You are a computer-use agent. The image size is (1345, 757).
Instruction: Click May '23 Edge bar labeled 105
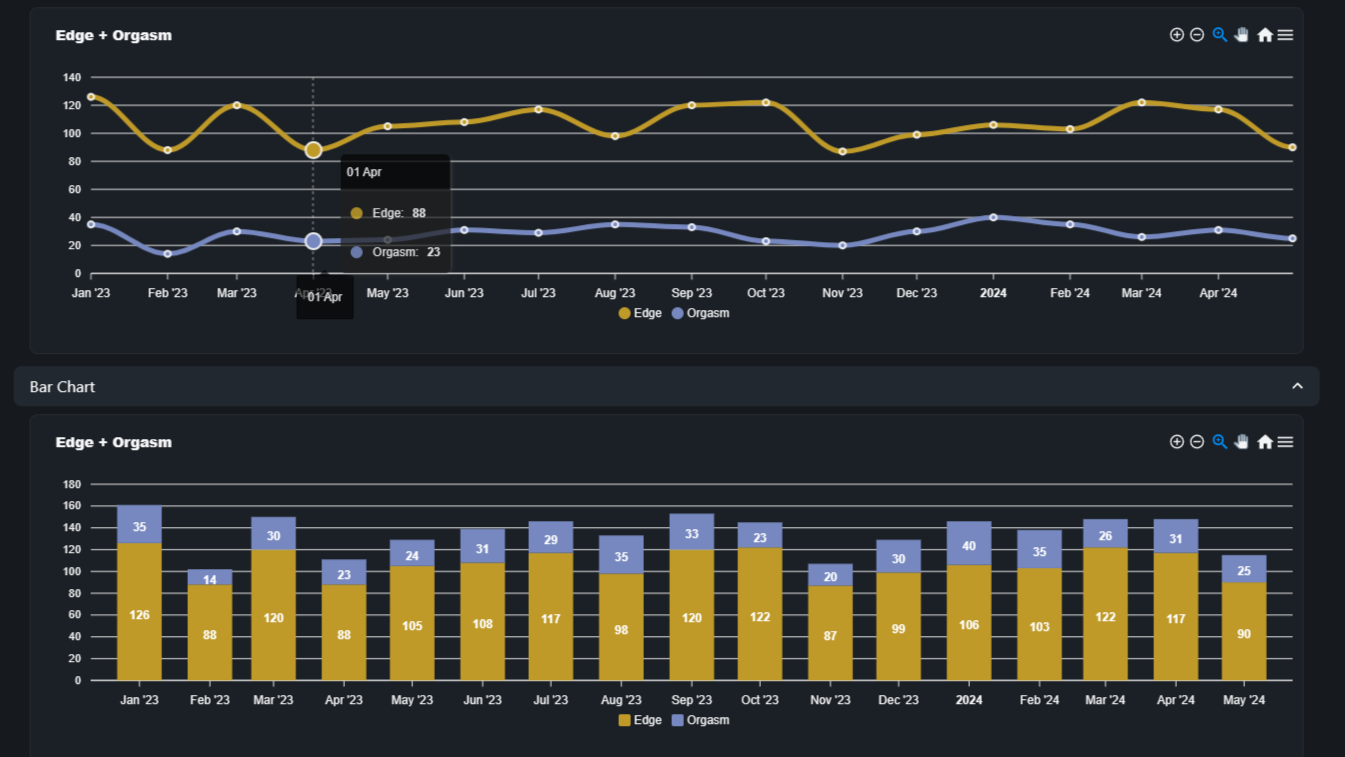click(x=412, y=623)
